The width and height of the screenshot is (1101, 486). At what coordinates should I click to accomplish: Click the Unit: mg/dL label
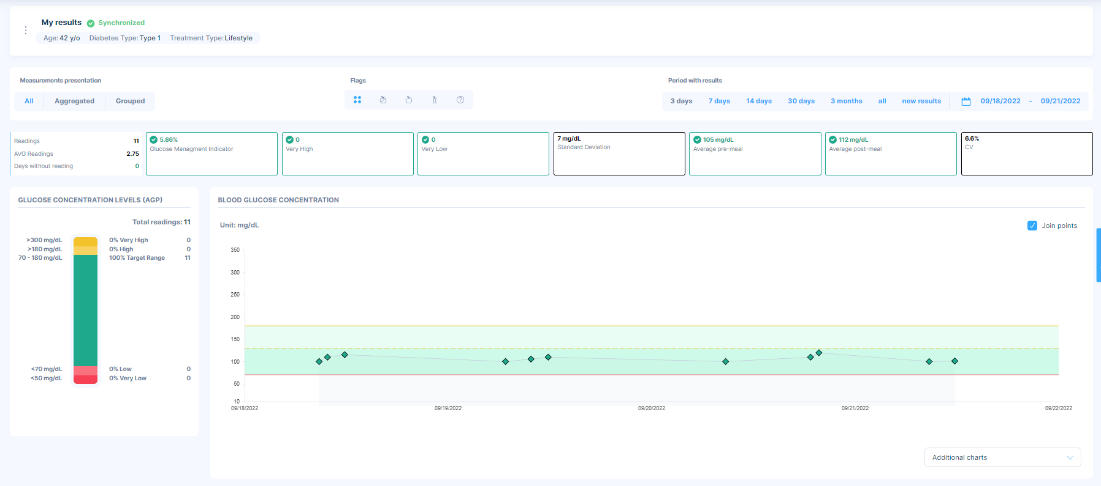[240, 225]
